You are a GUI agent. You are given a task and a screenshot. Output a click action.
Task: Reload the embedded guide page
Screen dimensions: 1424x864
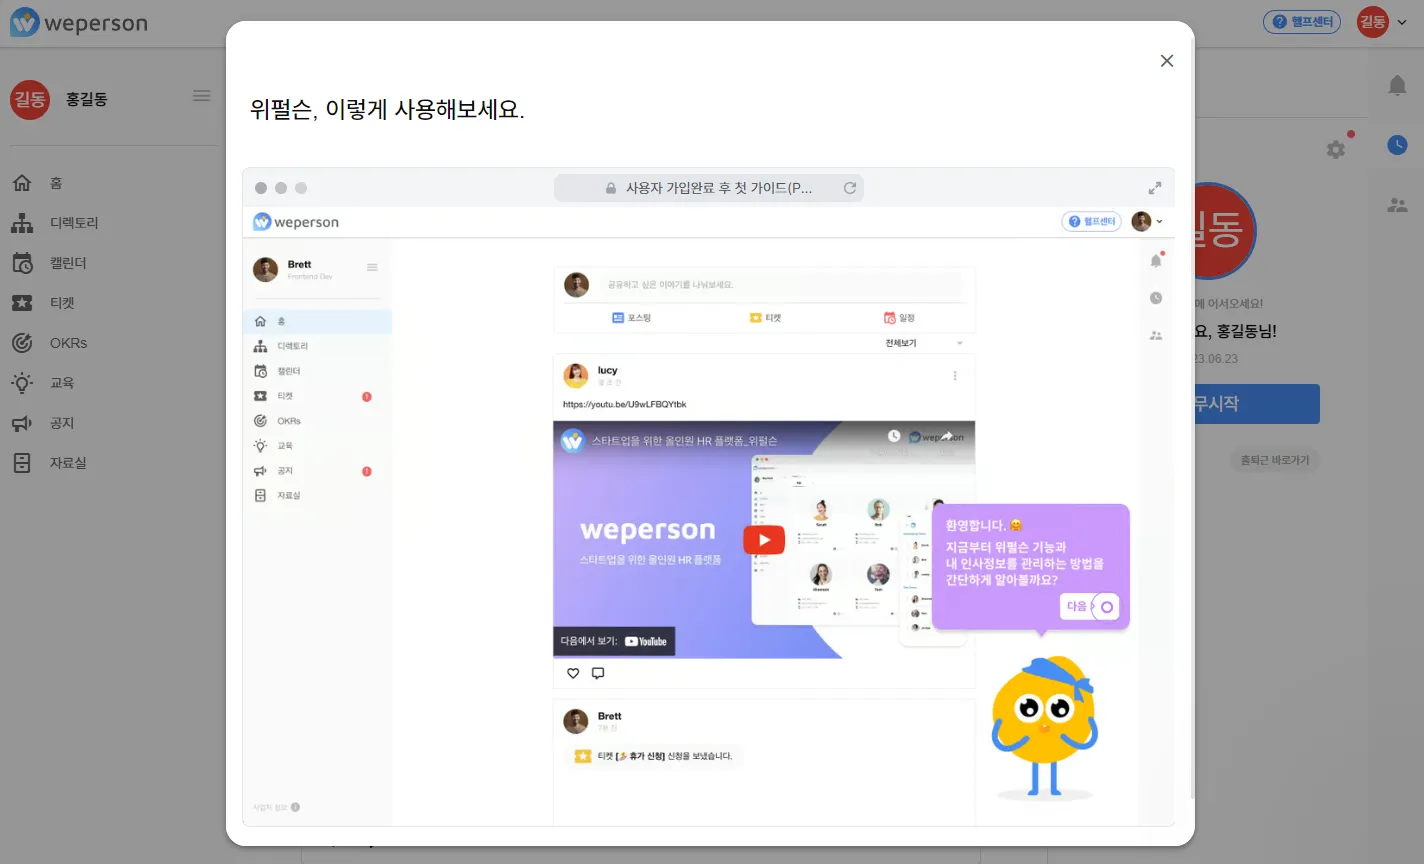(x=850, y=188)
